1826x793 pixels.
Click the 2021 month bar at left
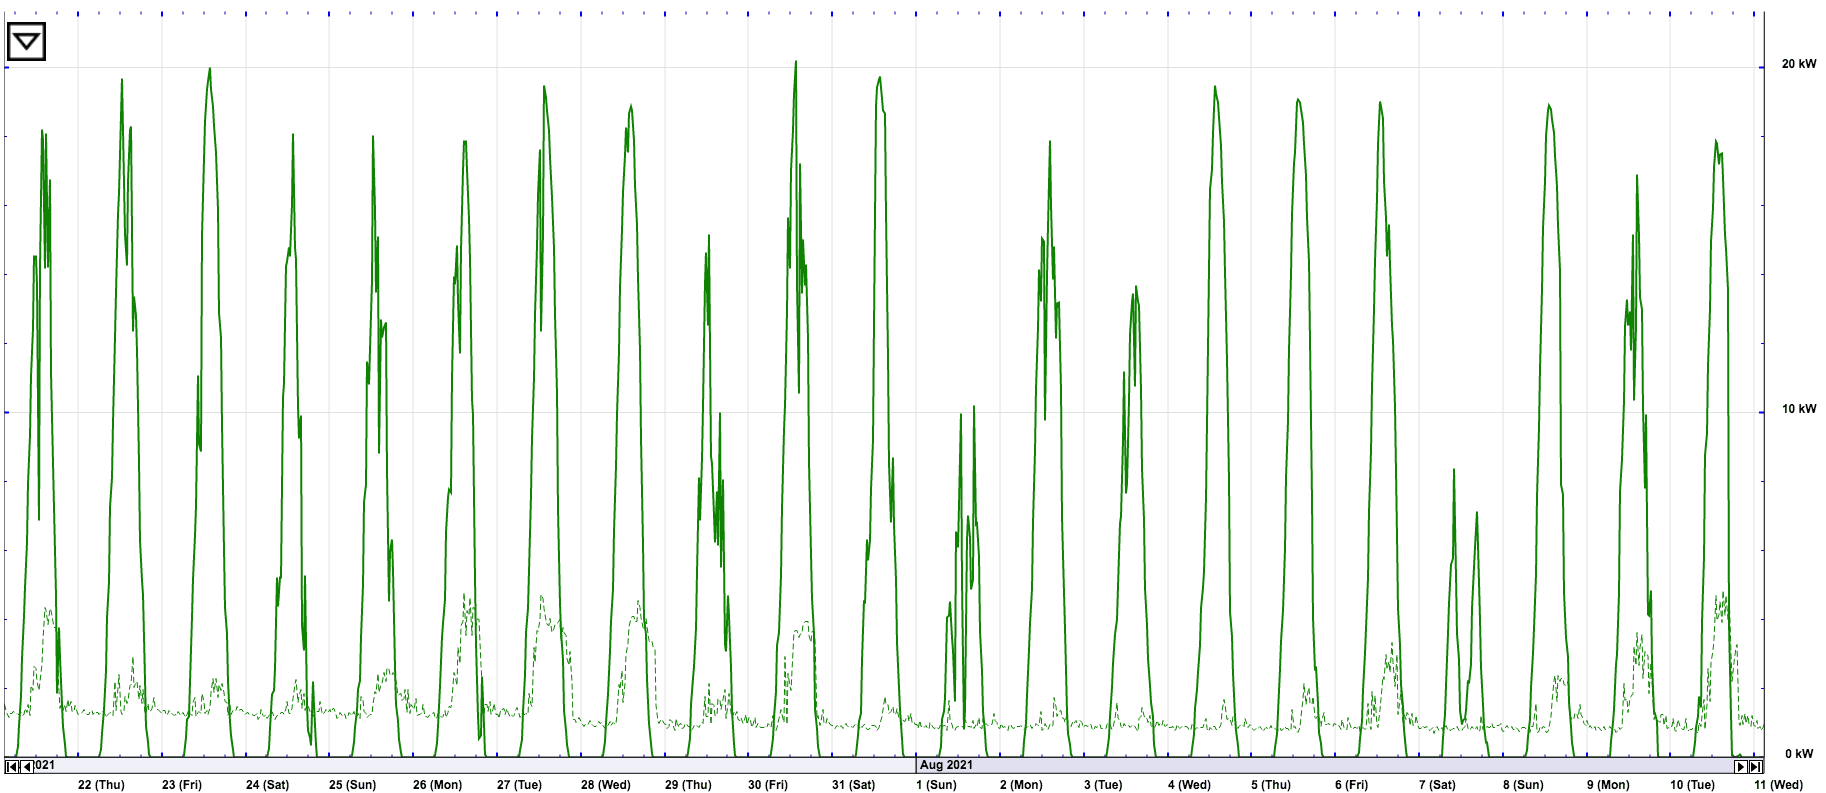pyautogui.click(x=45, y=765)
